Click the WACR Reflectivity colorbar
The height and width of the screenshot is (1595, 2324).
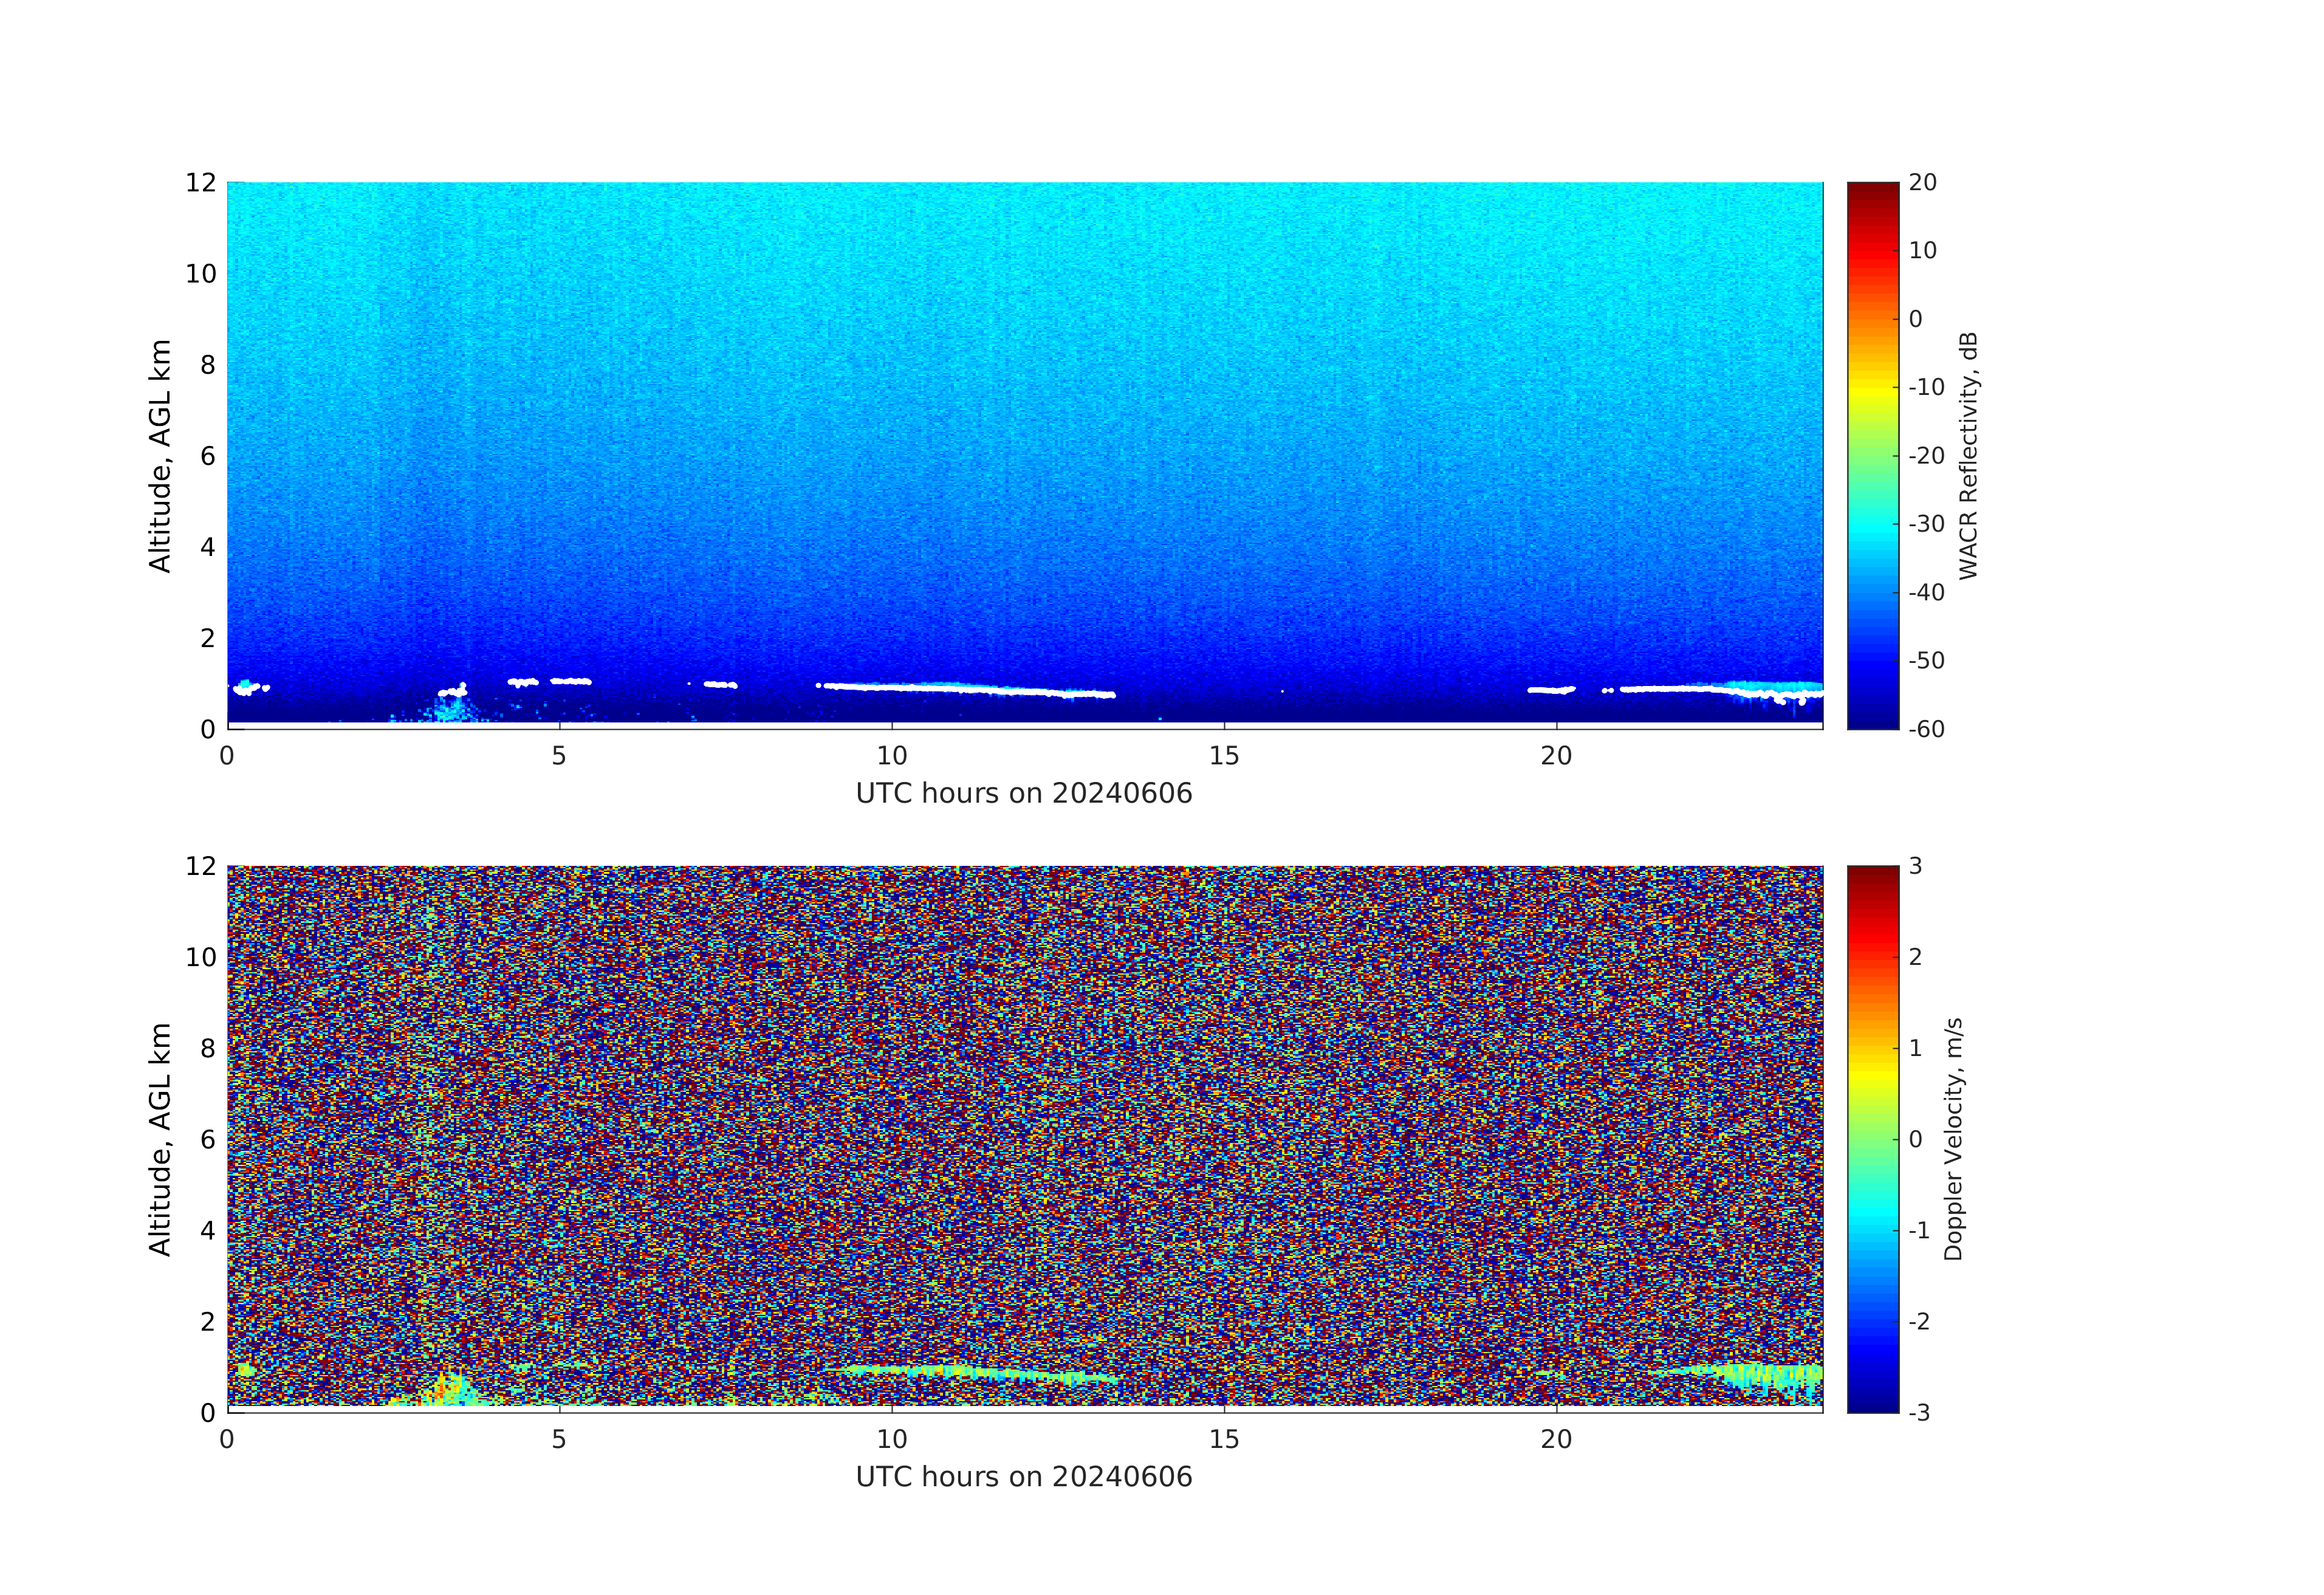(x=1872, y=455)
